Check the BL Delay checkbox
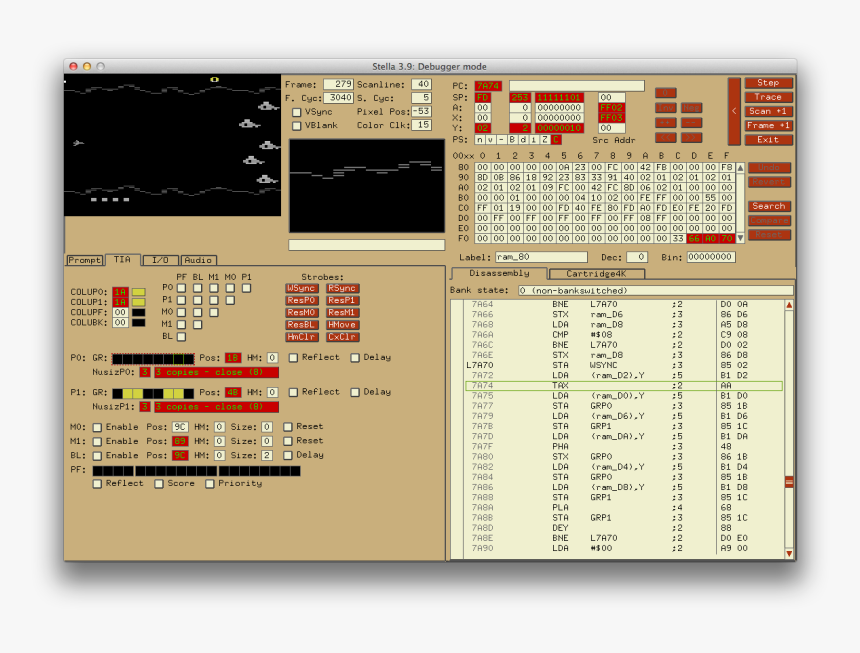 click(287, 455)
